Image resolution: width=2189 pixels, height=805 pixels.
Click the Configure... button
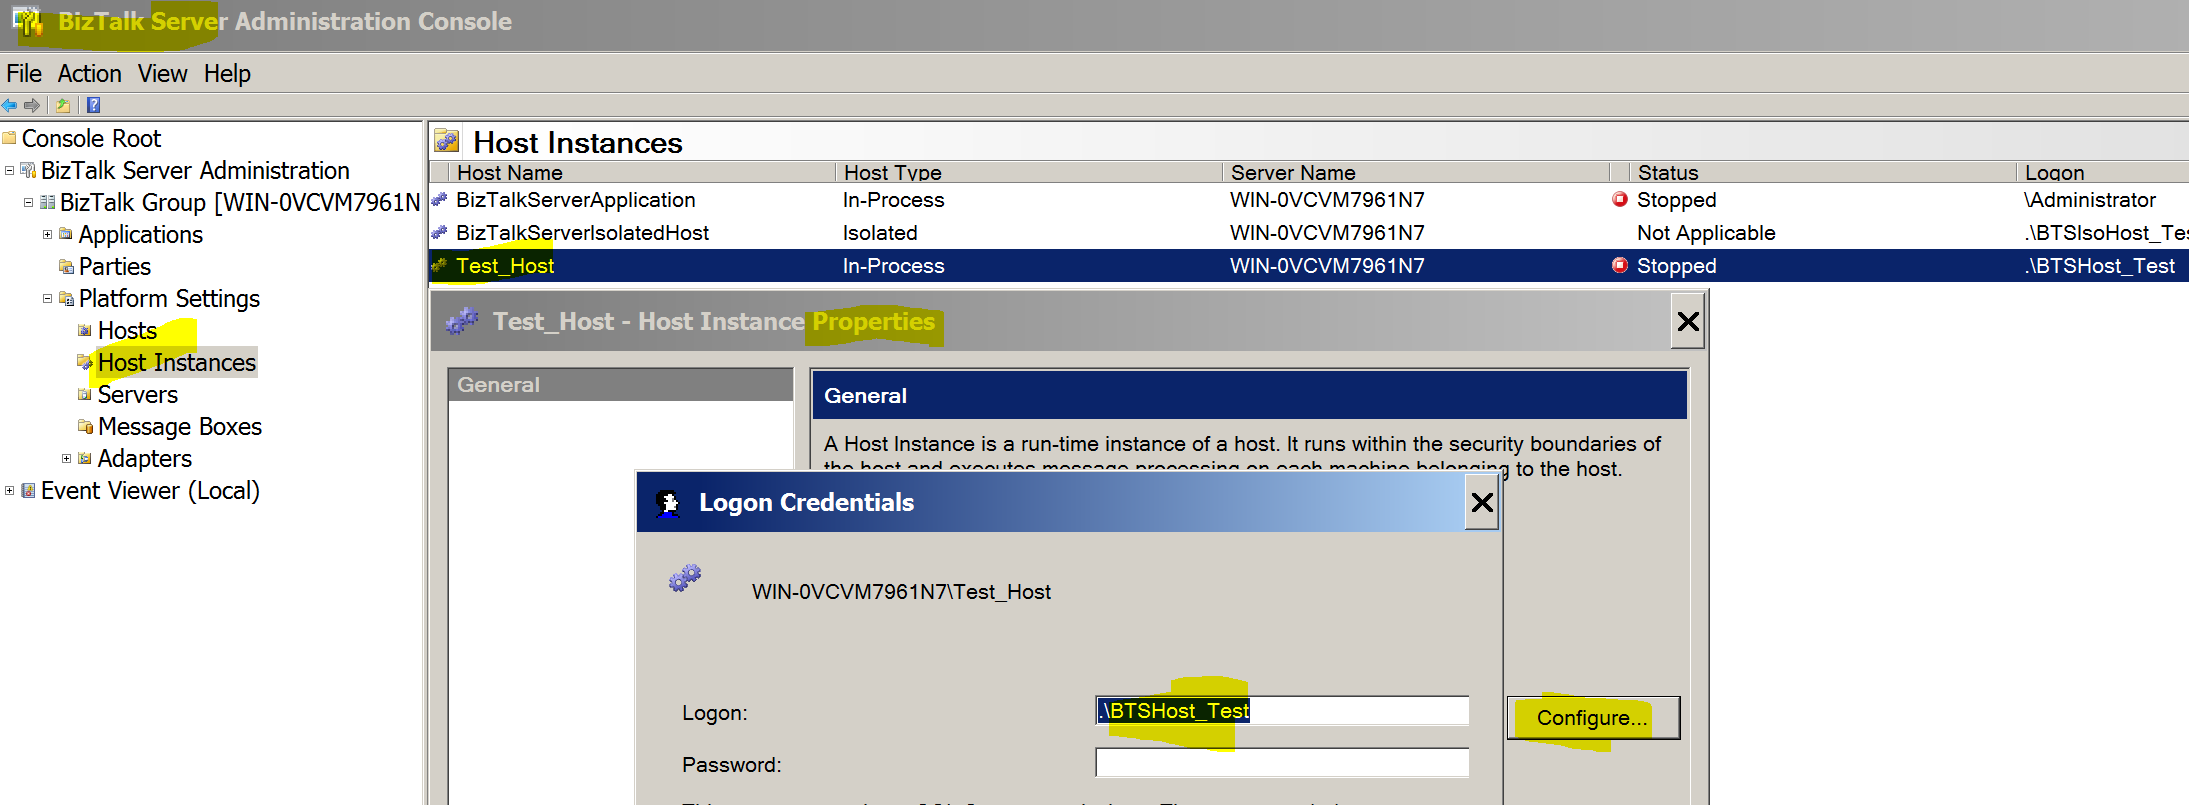click(1593, 718)
